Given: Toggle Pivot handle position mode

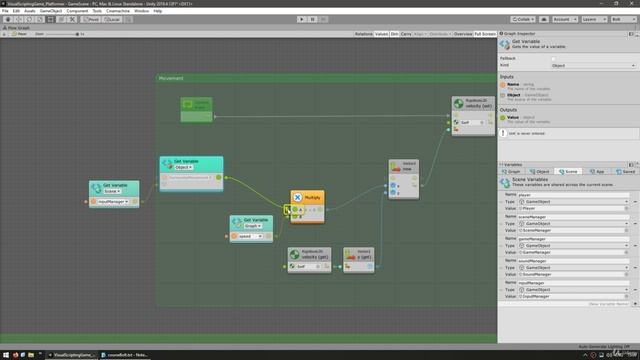Looking at the screenshot, I should pyautogui.click(x=91, y=19).
